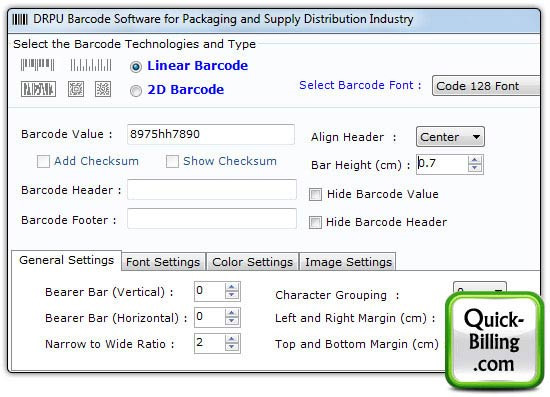This screenshot has width=550, height=397.
Task: Switch to the Color Settings tab
Action: pos(253,262)
